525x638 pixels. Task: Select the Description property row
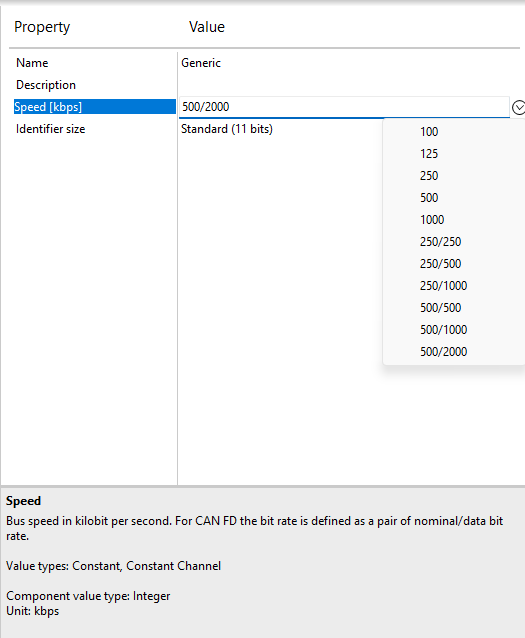coord(95,85)
